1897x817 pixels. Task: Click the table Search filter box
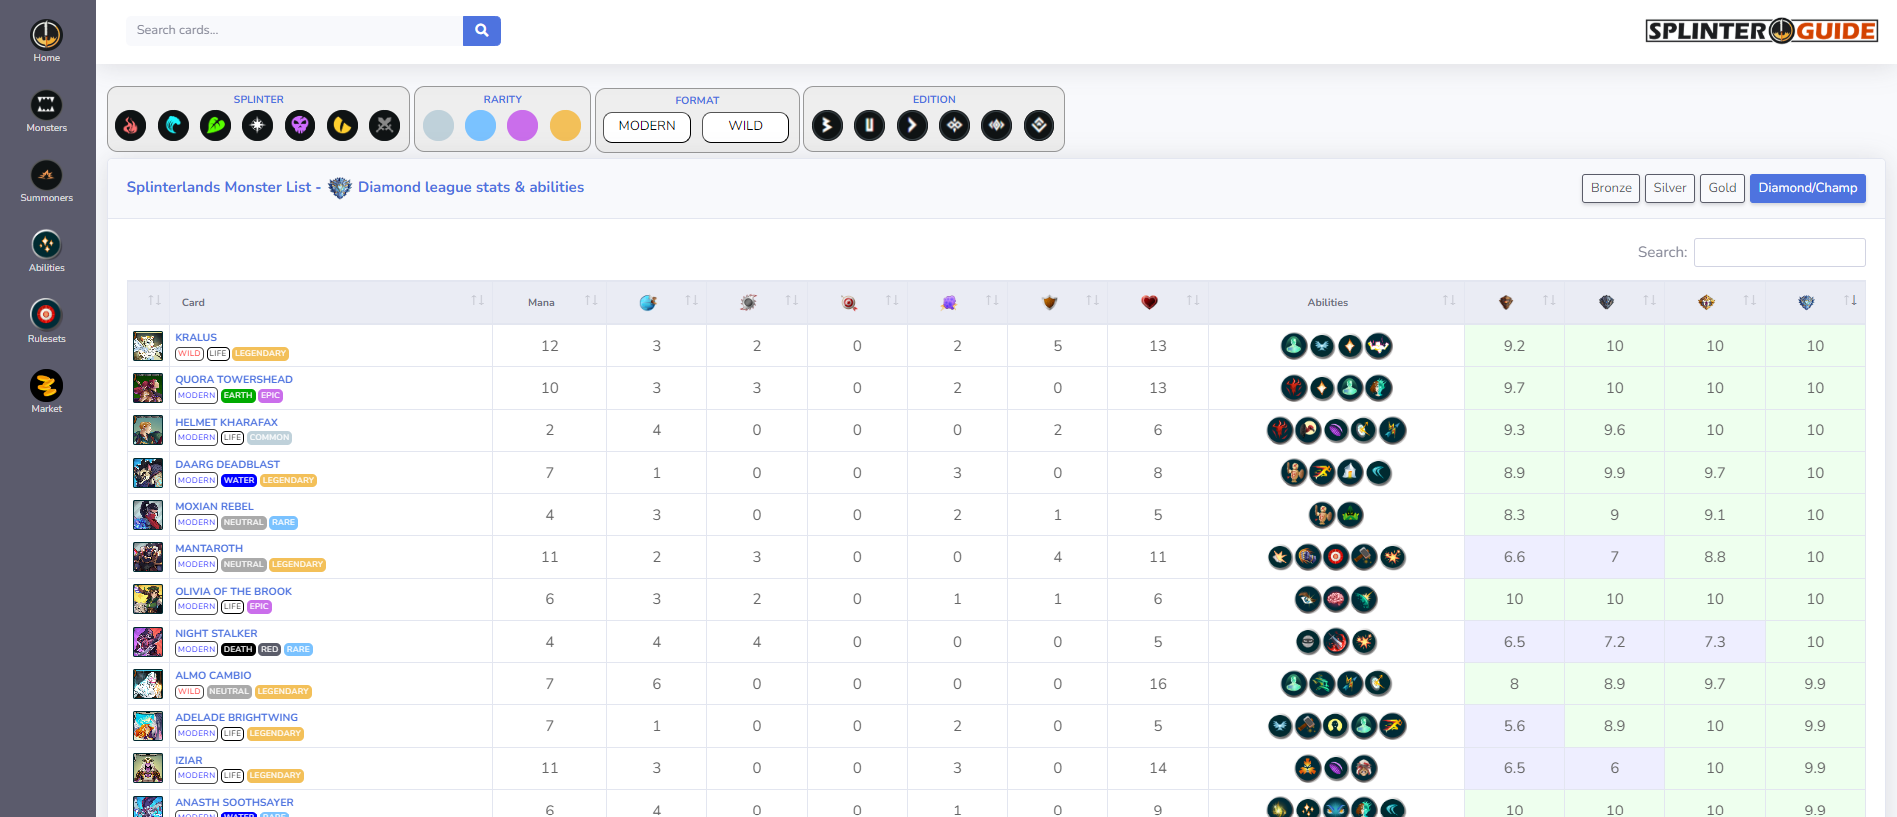1779,252
